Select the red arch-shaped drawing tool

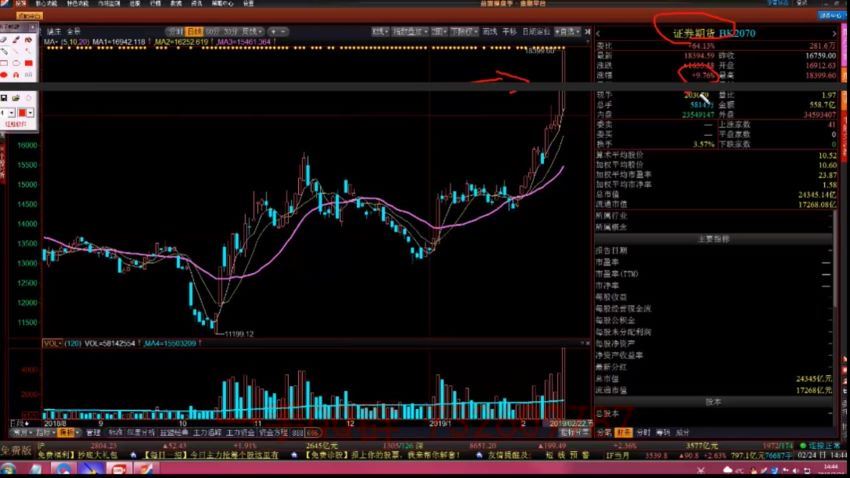click(16, 75)
